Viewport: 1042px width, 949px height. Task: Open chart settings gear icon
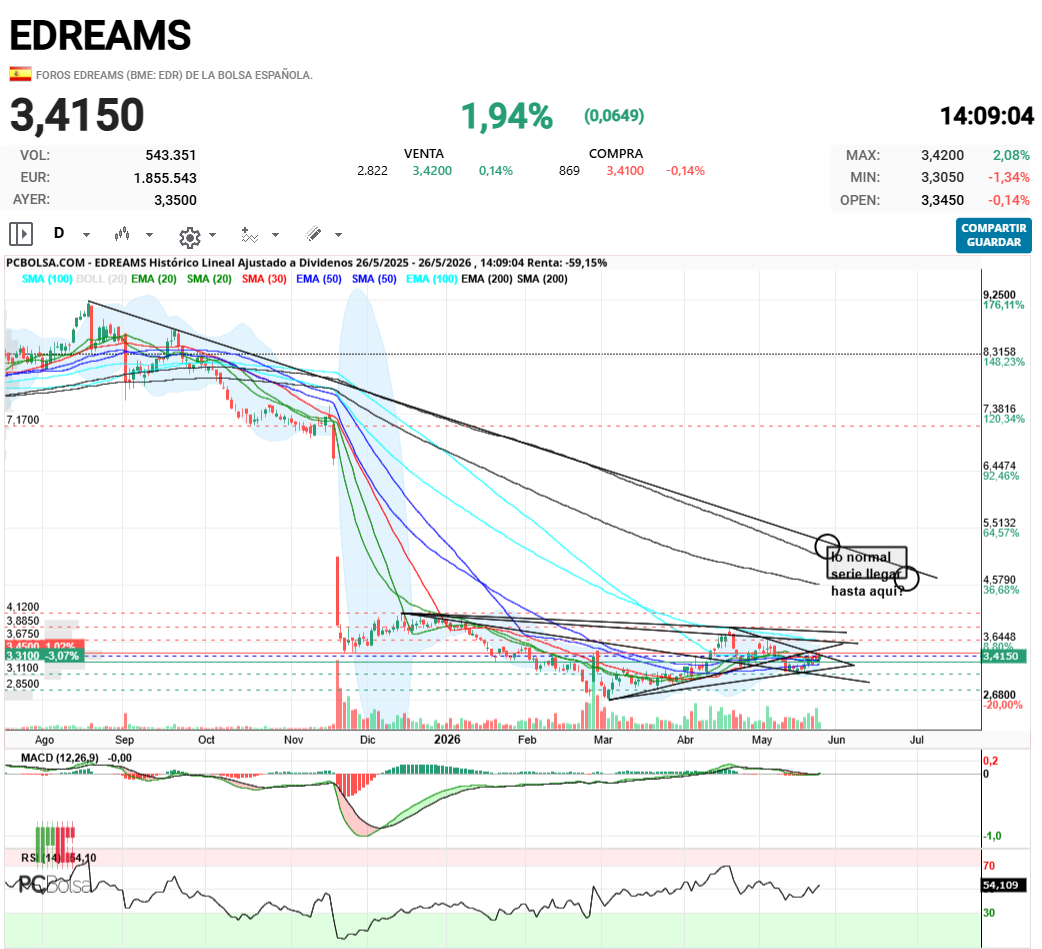(189, 237)
